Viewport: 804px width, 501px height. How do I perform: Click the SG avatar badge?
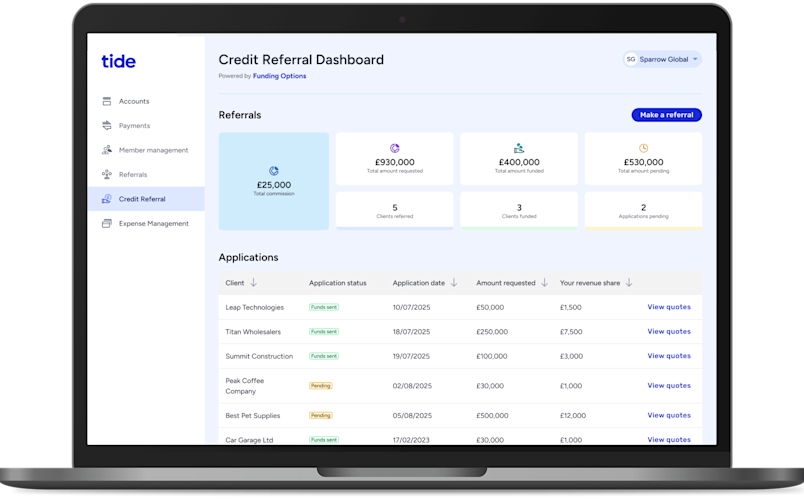point(631,59)
